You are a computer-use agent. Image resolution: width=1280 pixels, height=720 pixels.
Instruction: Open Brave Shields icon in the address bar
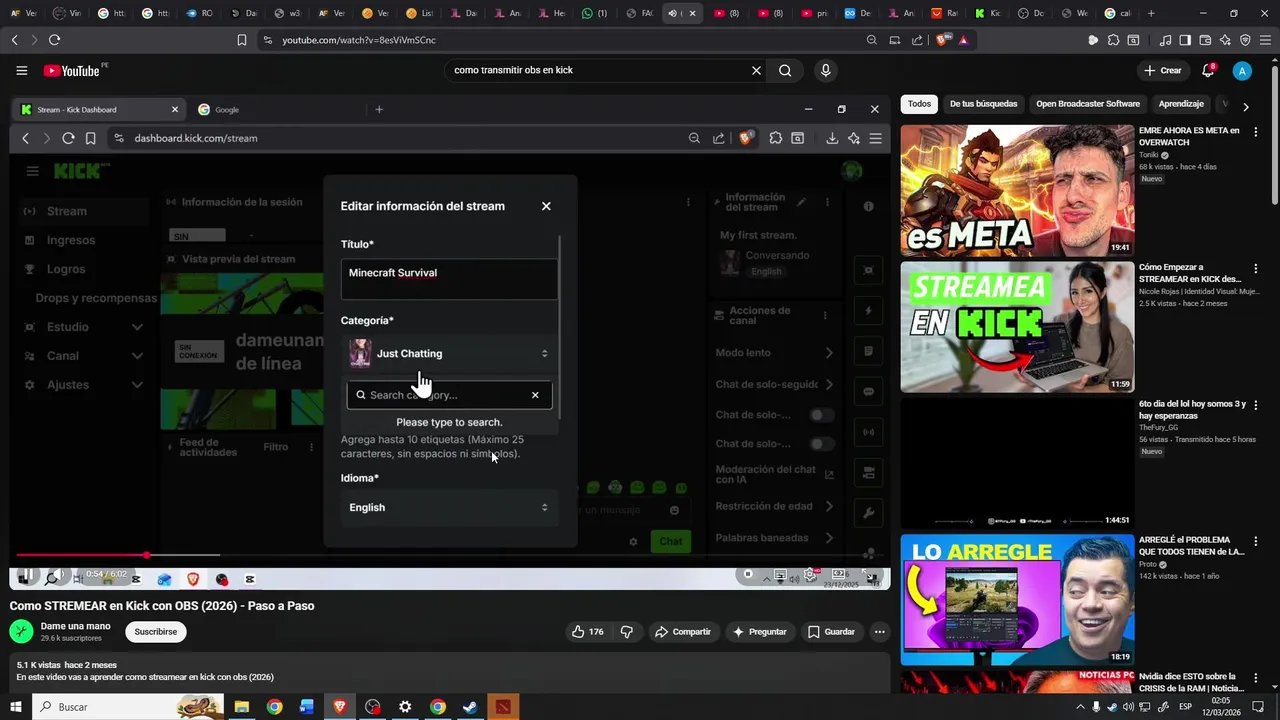click(x=943, y=40)
